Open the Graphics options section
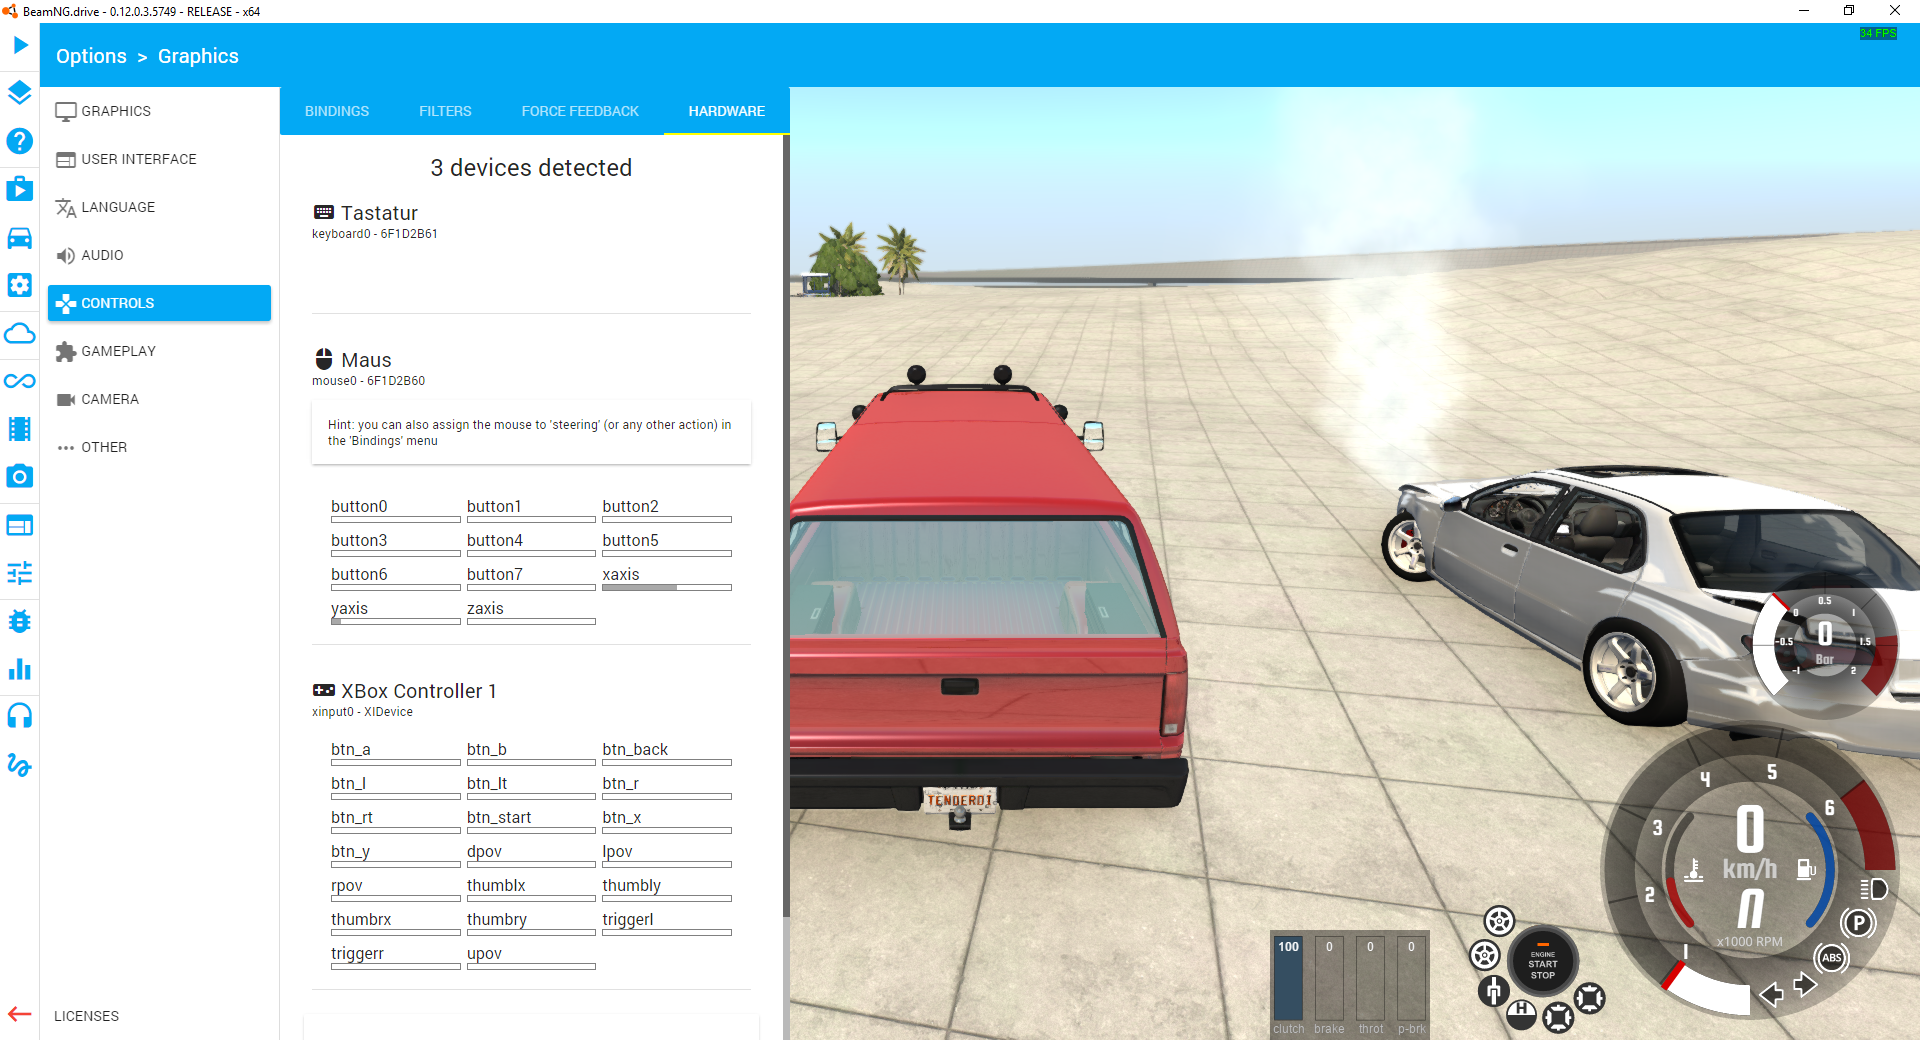 pyautogui.click(x=159, y=111)
